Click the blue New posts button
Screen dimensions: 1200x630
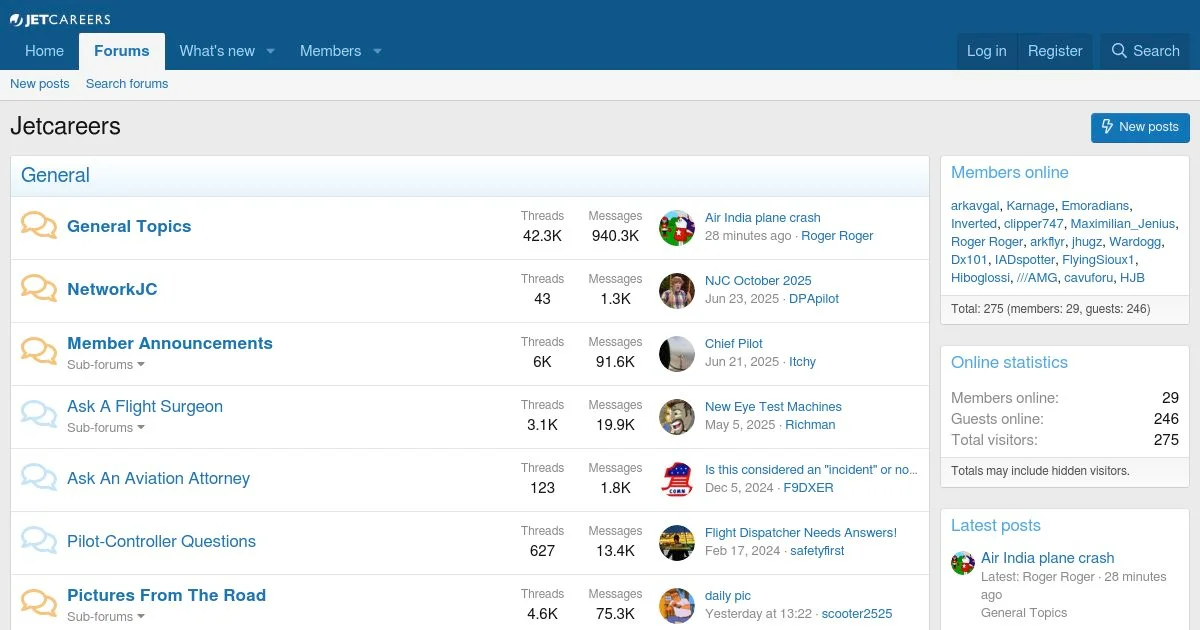pos(1140,127)
